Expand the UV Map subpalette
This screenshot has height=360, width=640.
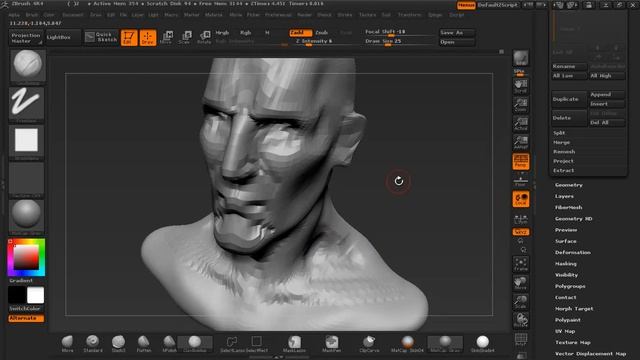[x=565, y=331]
